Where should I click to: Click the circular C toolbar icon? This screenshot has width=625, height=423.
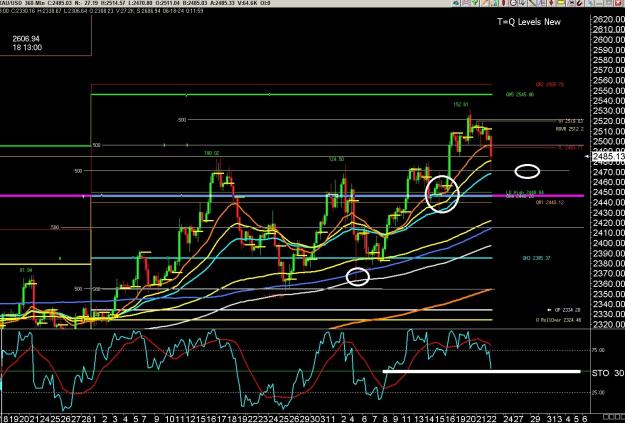click(x=513, y=3)
